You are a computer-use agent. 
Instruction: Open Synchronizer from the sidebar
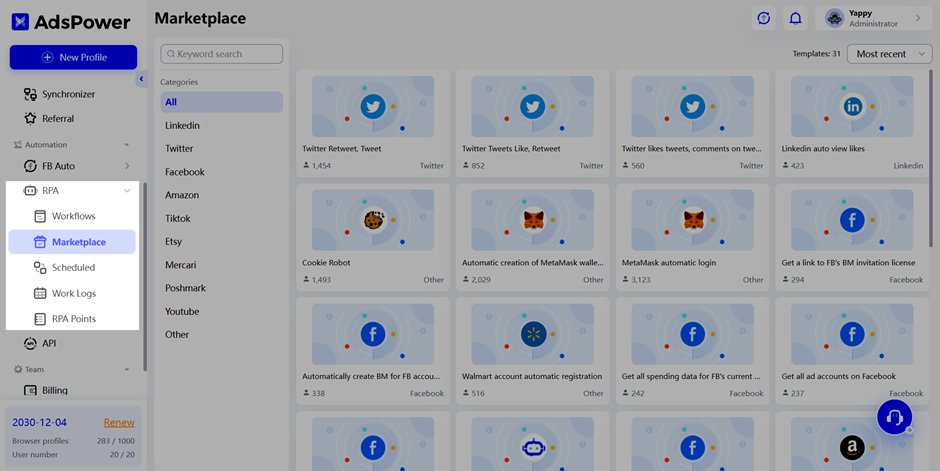(68, 94)
